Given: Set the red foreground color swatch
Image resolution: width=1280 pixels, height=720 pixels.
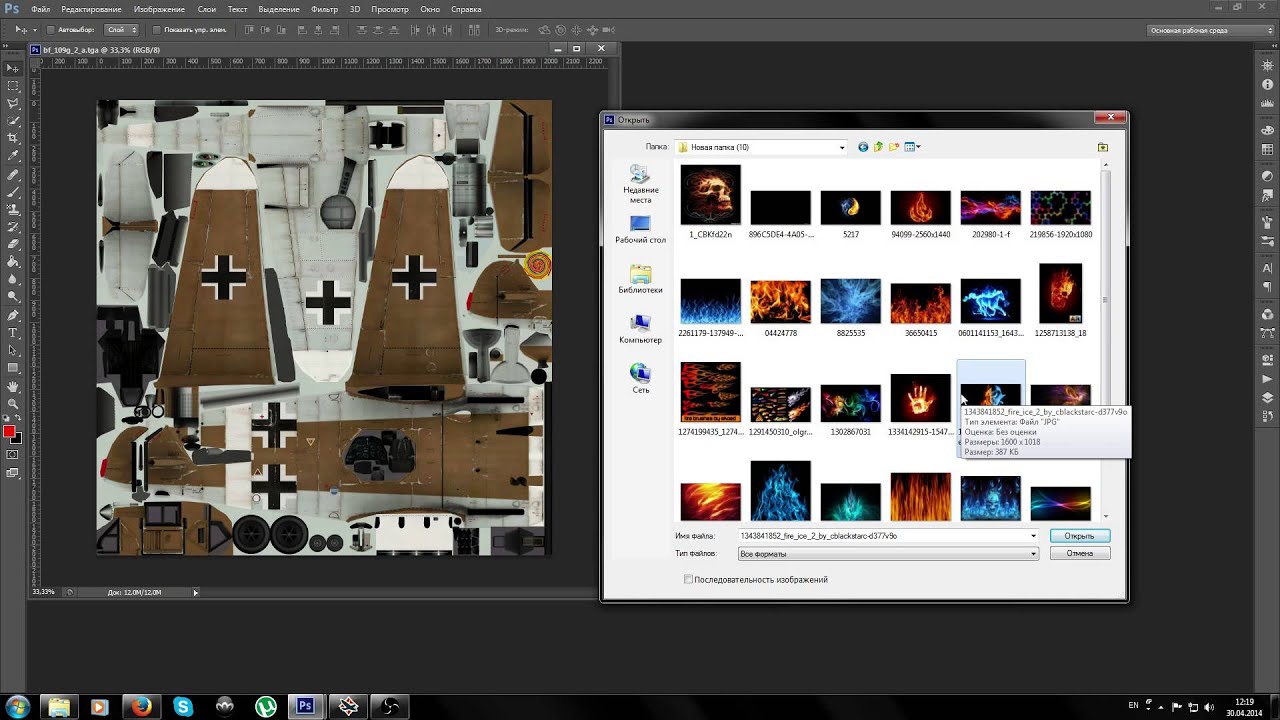Looking at the screenshot, I should tap(9, 432).
